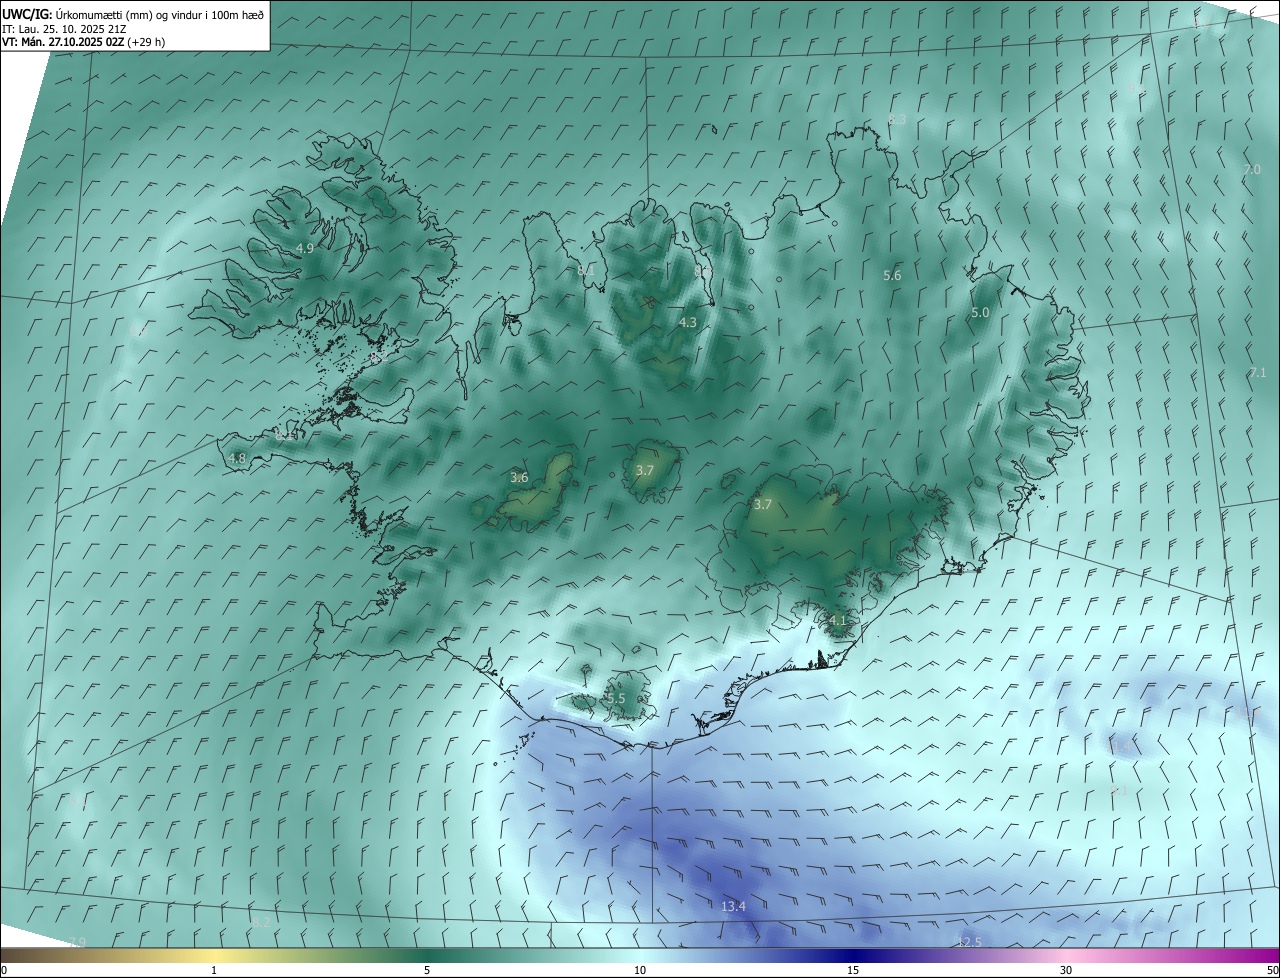Click the colour scale tick label 30
The image size is (1280, 978).
[1066, 970]
